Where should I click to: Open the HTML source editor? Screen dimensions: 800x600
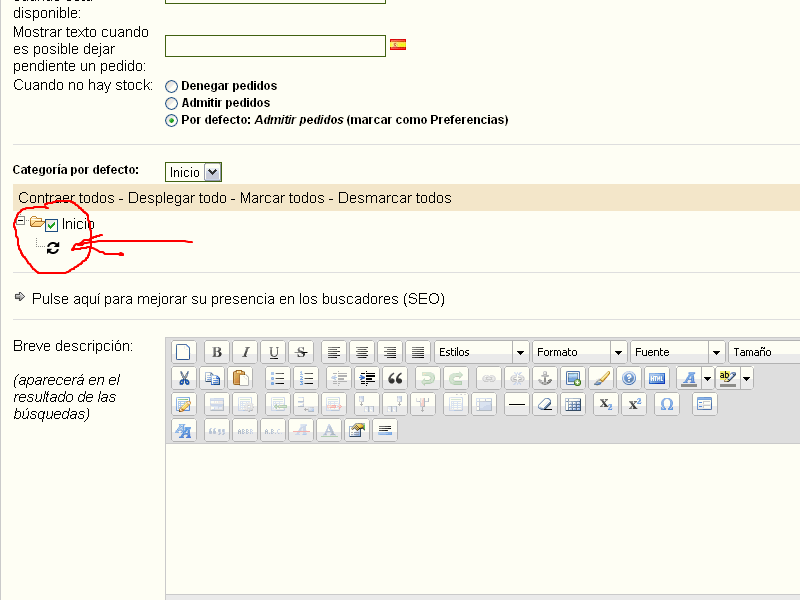657,378
